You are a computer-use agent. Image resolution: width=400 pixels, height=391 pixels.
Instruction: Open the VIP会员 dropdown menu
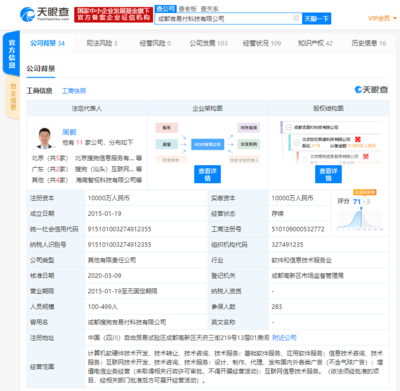click(382, 18)
